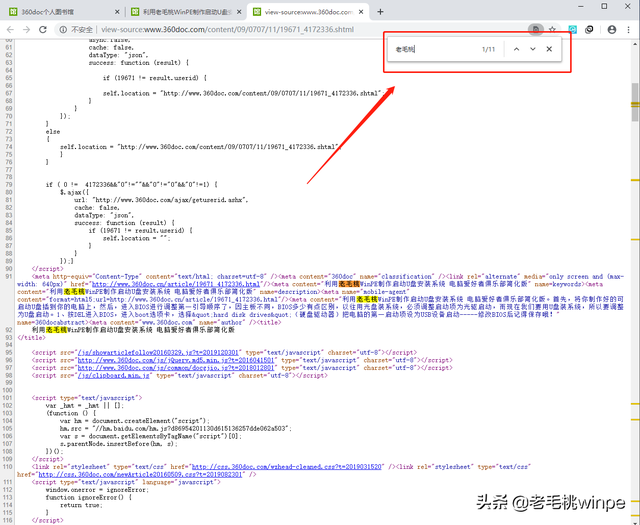This screenshot has width=640, height=525.
Task: Click the orange-highlighted current 老毛桃 match
Action: pos(349,284)
